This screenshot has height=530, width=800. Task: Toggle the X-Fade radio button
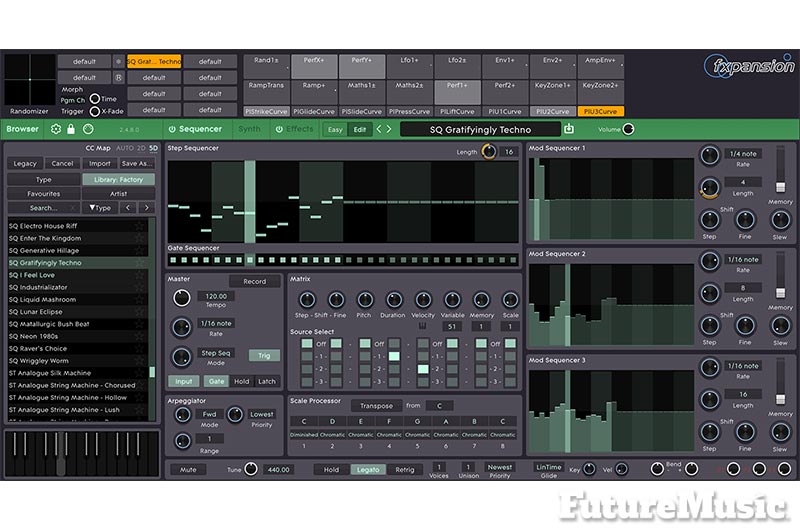(94, 111)
